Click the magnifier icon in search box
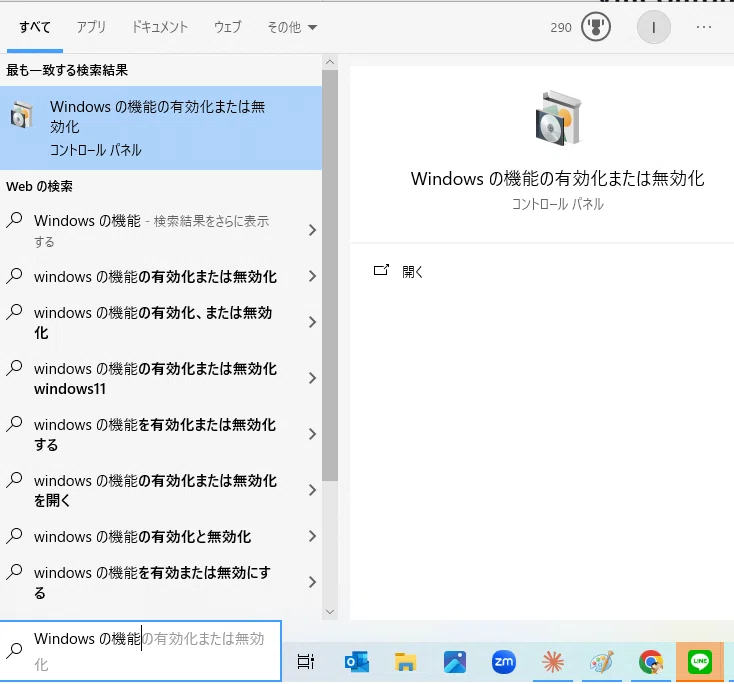The width and height of the screenshot is (734, 684). [15, 650]
